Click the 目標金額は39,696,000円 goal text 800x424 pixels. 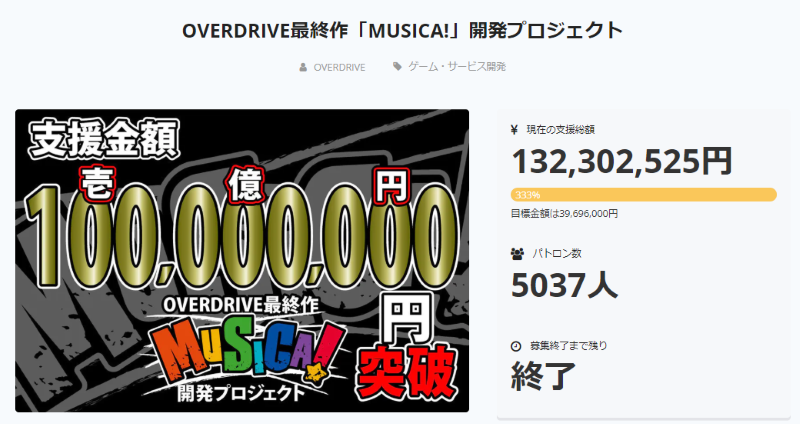tap(564, 213)
